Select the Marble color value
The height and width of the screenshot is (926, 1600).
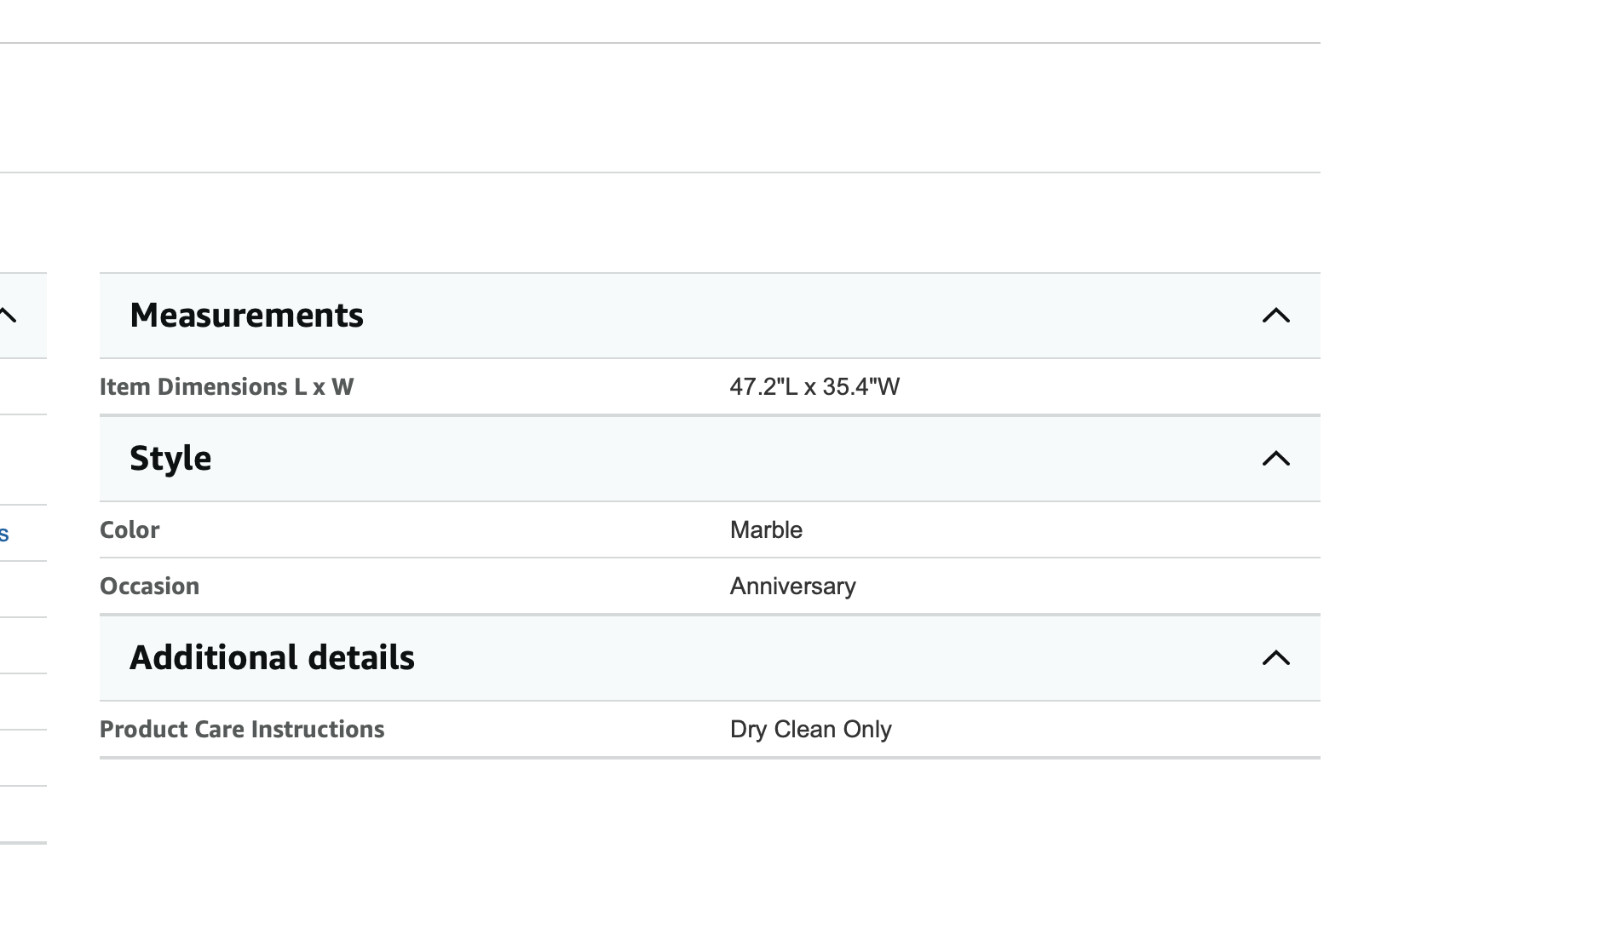tap(766, 530)
